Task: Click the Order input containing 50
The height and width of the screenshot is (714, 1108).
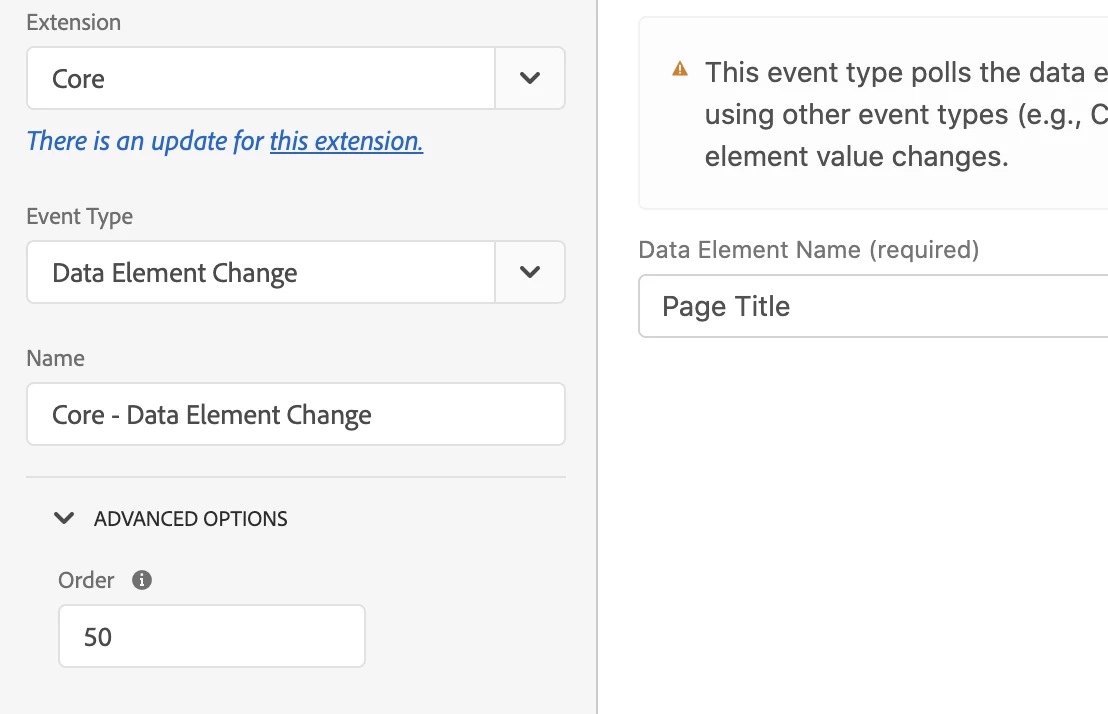Action: click(211, 636)
